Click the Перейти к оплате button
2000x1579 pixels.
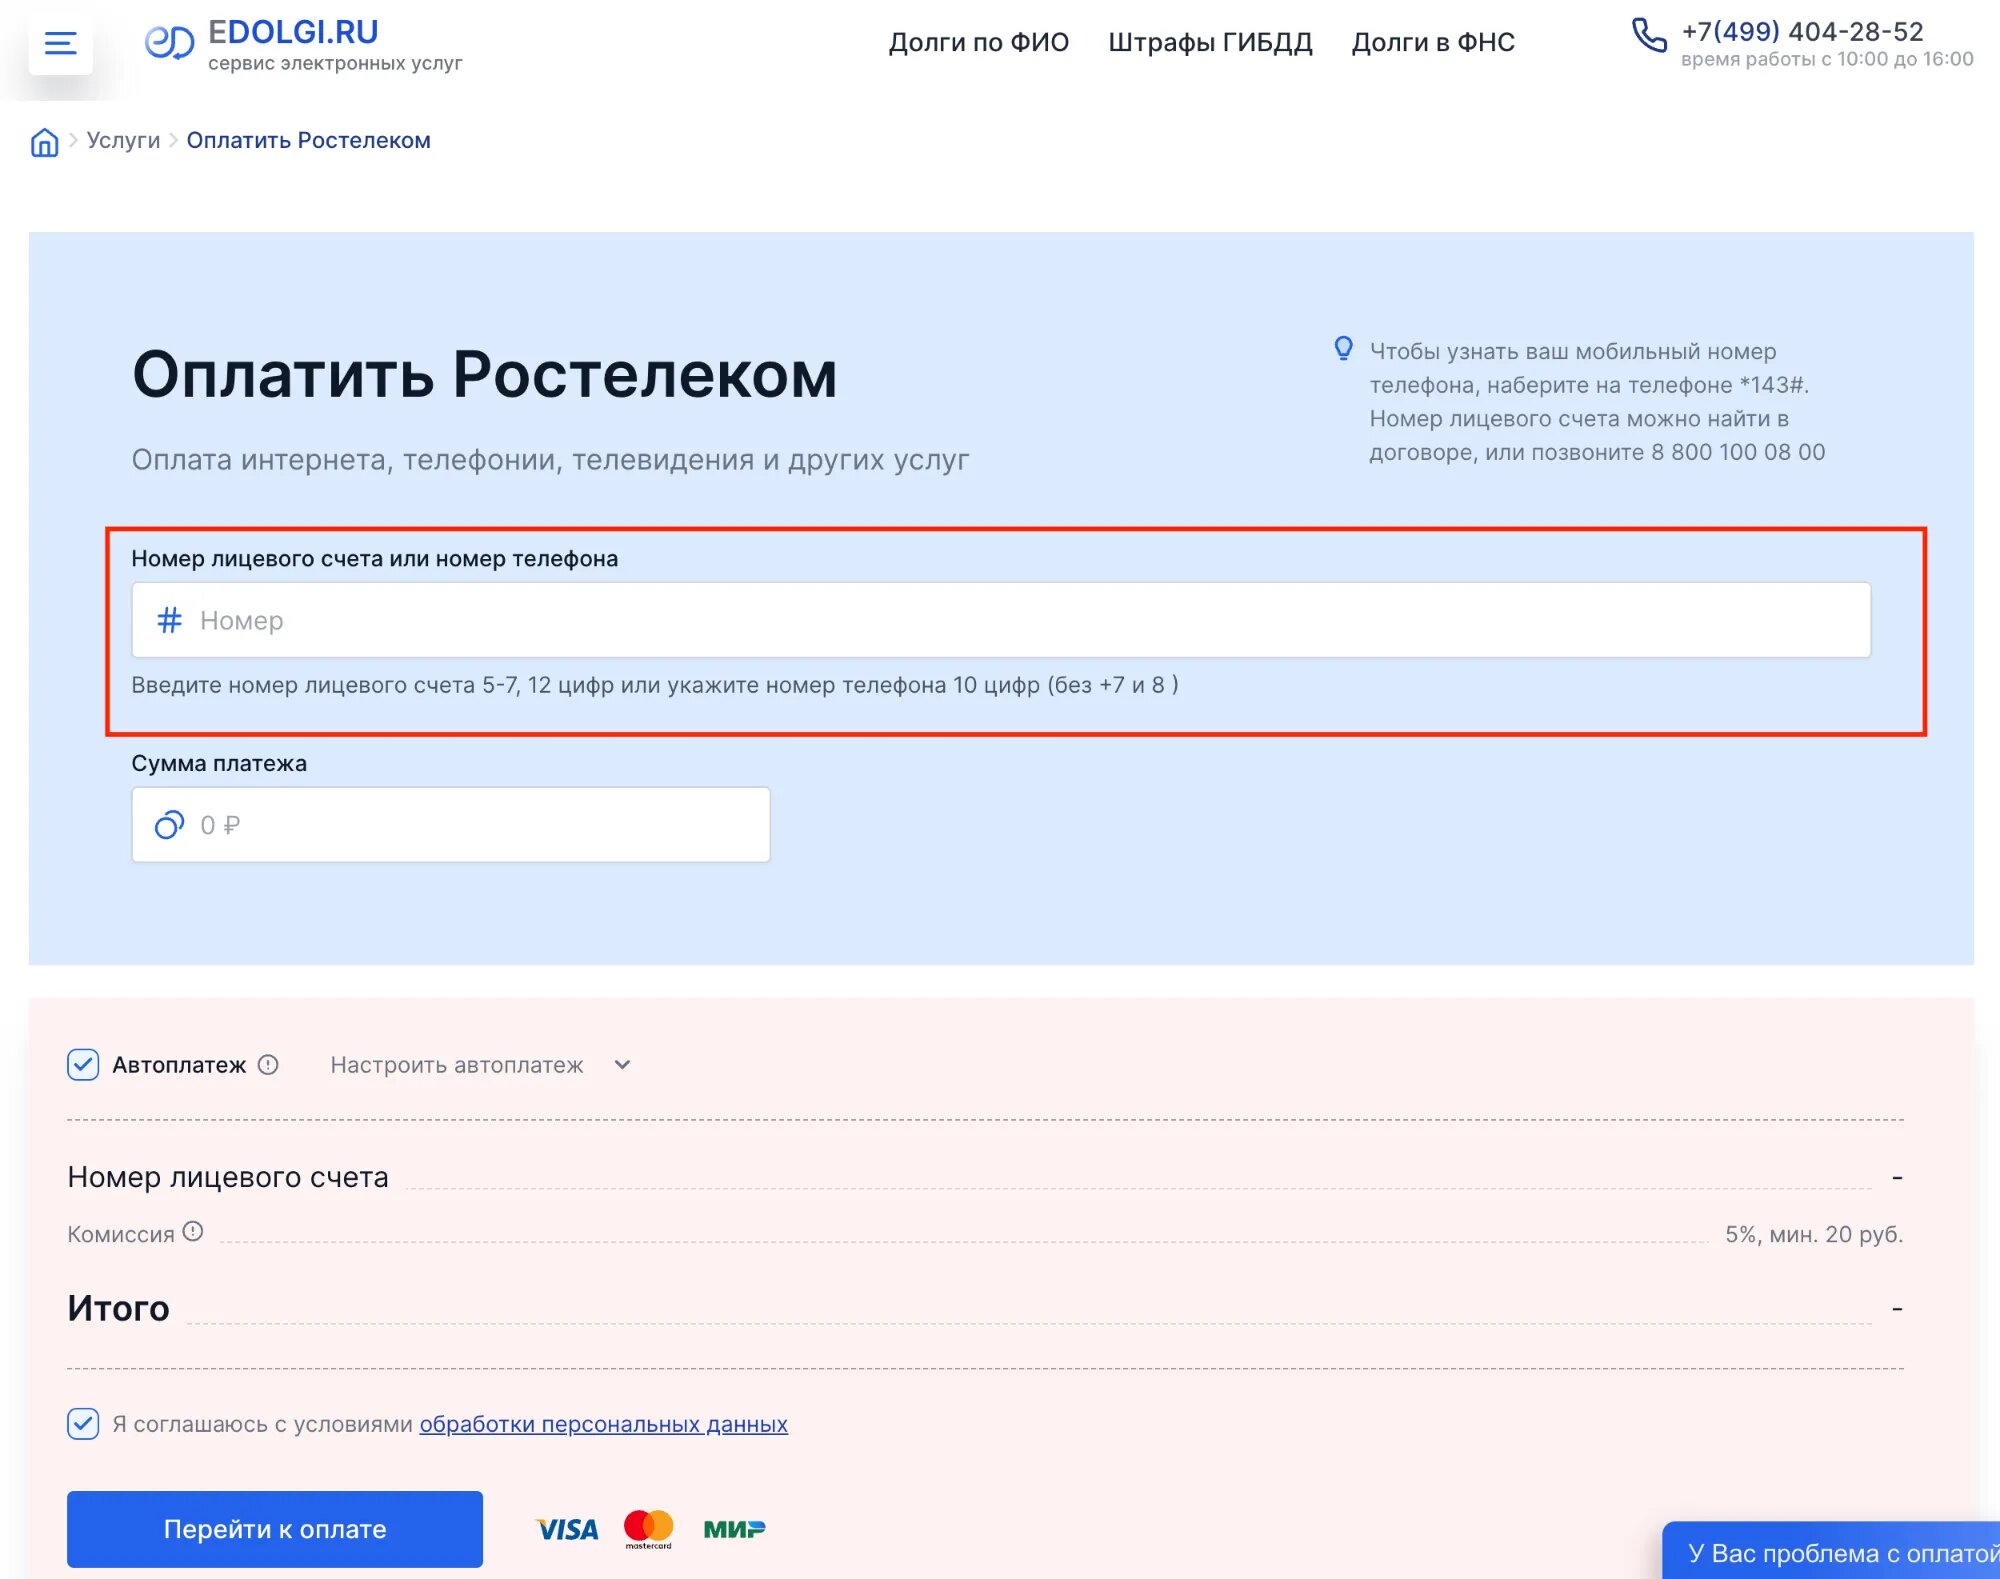[273, 1528]
